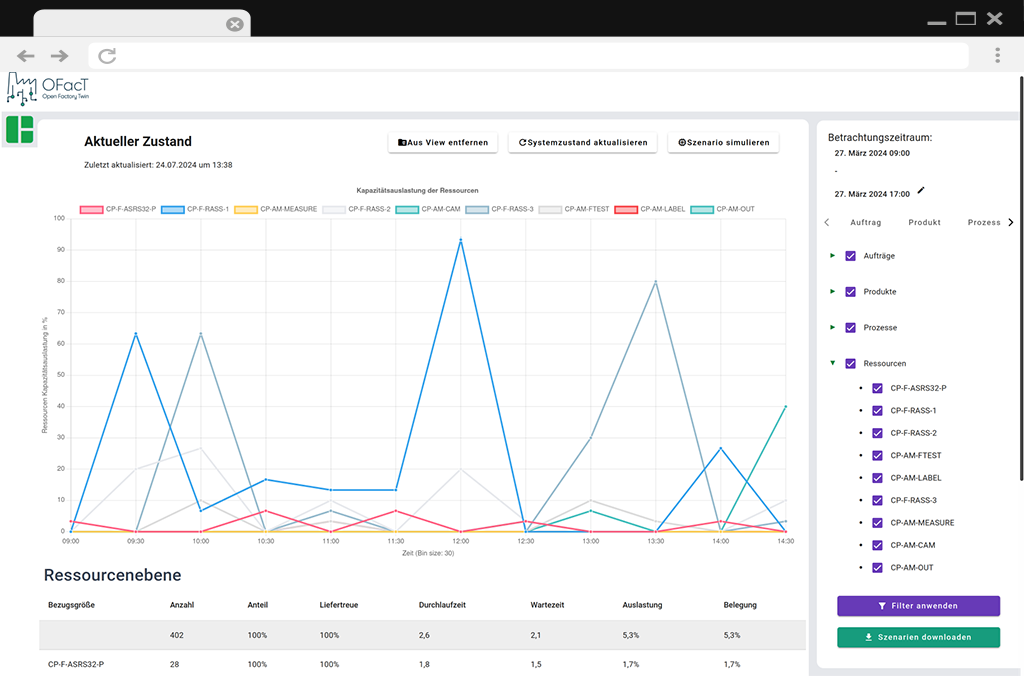
Task: Click the 'Anzahl' column header
Action: tap(182, 605)
